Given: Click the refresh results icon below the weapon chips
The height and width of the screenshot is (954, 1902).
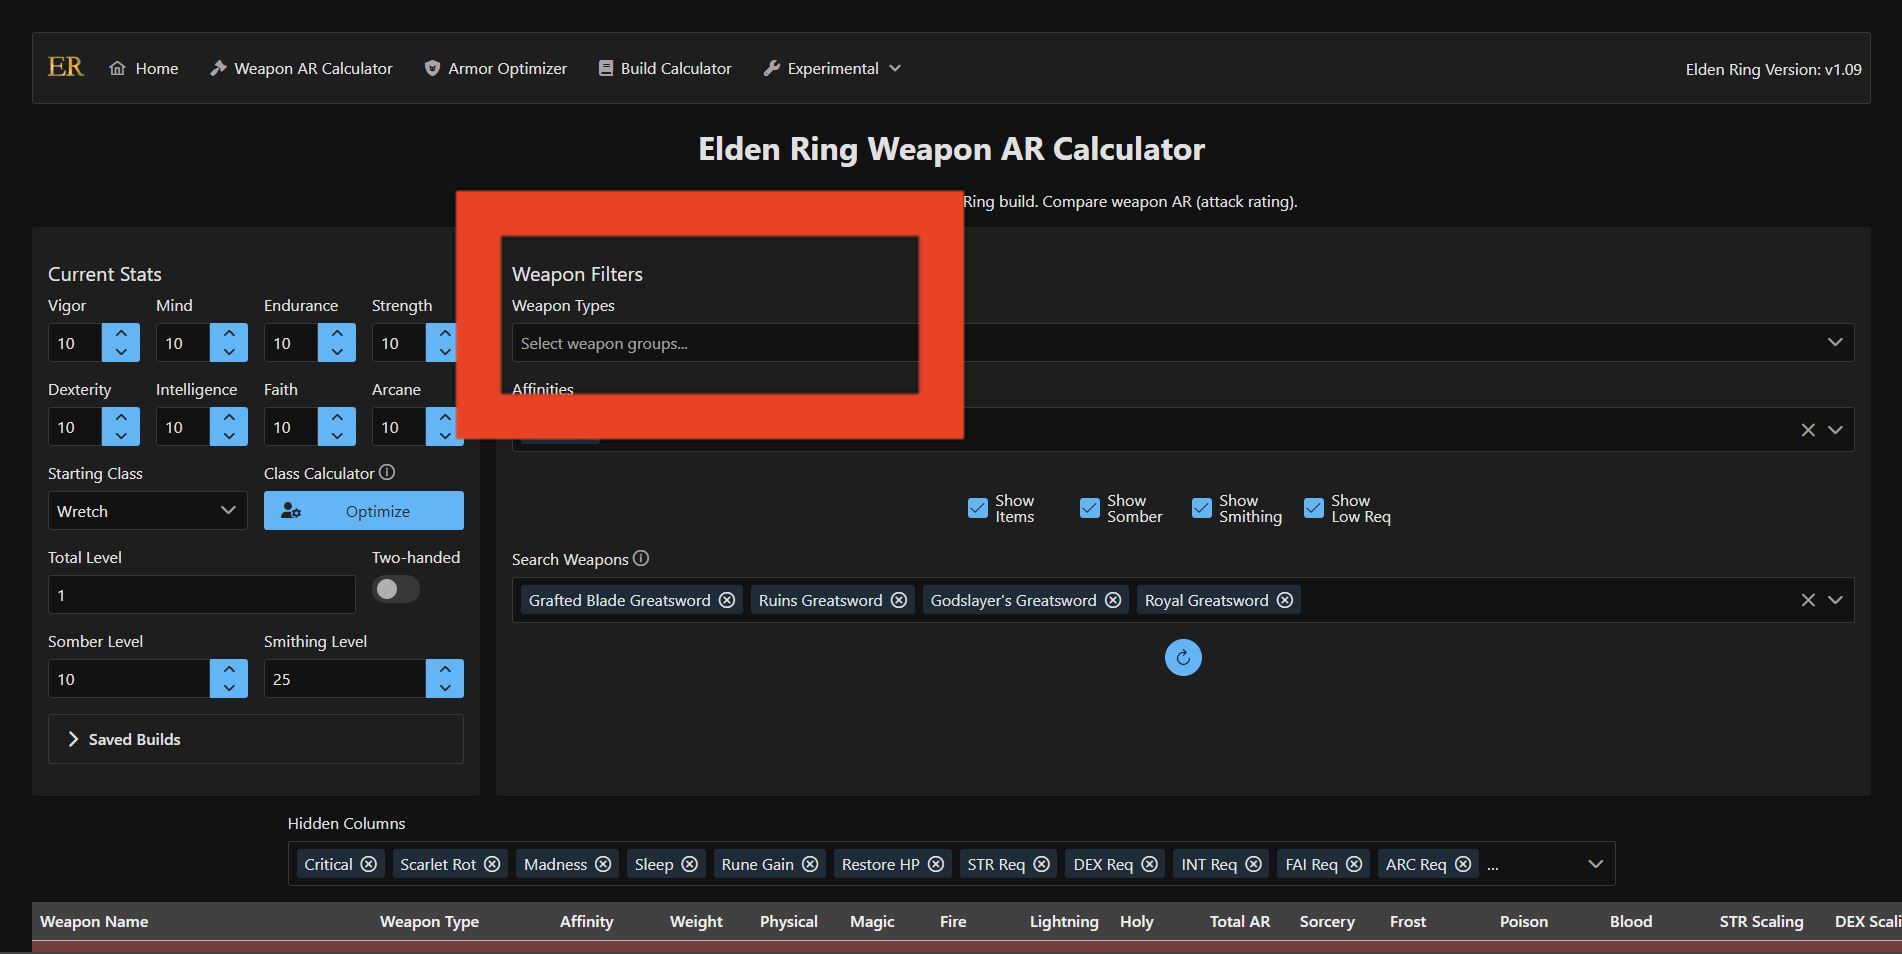Looking at the screenshot, I should pyautogui.click(x=1183, y=658).
